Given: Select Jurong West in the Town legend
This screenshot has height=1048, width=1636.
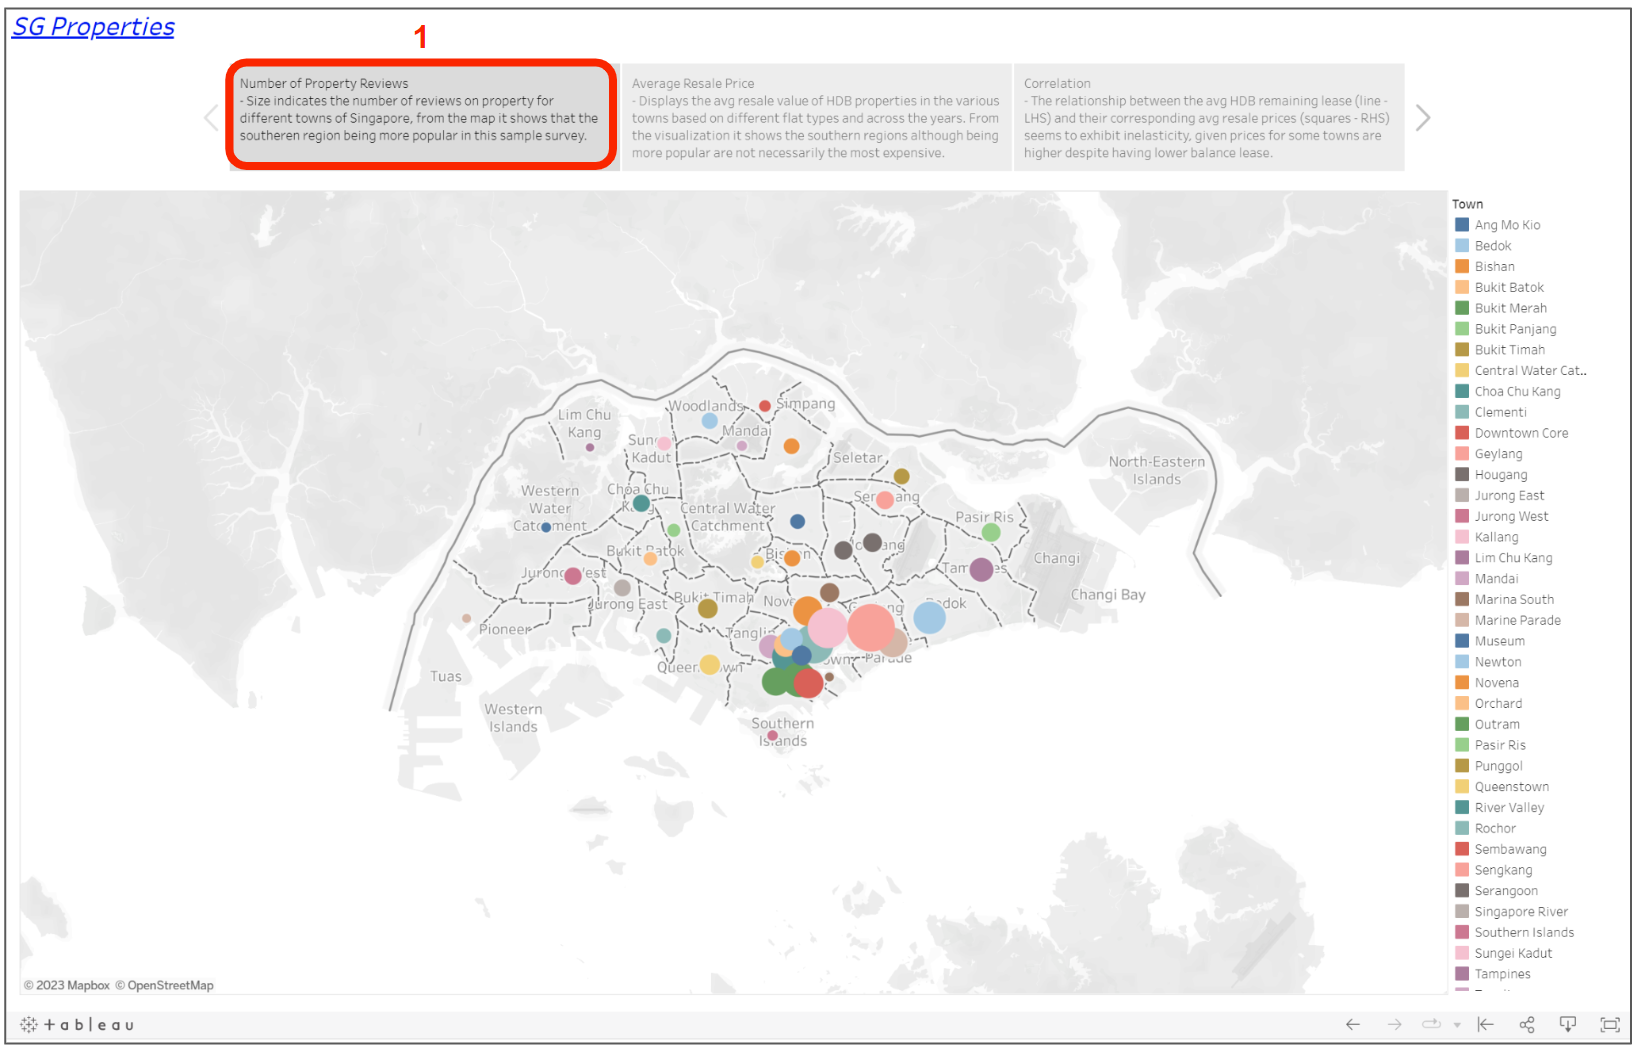Looking at the screenshot, I should 1511,517.
